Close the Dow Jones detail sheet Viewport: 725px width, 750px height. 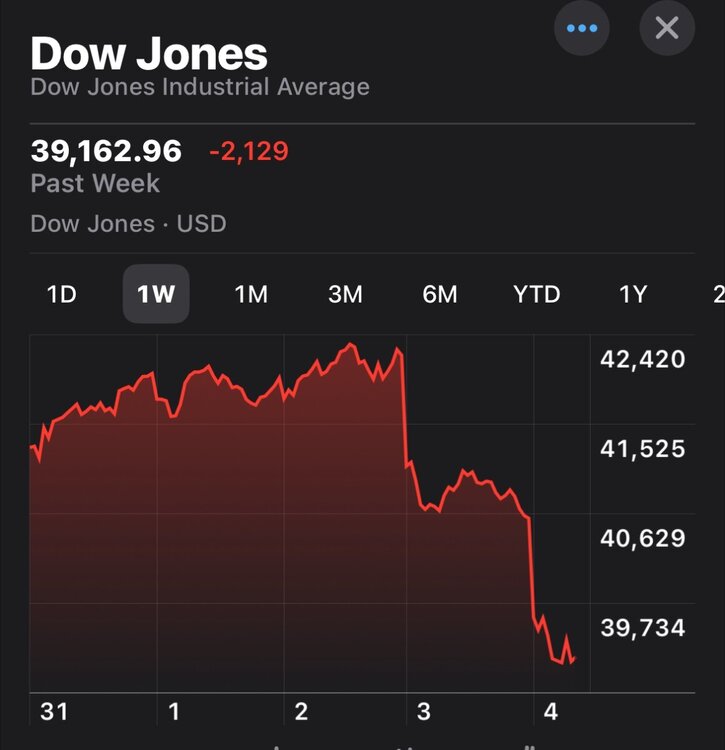pos(667,28)
